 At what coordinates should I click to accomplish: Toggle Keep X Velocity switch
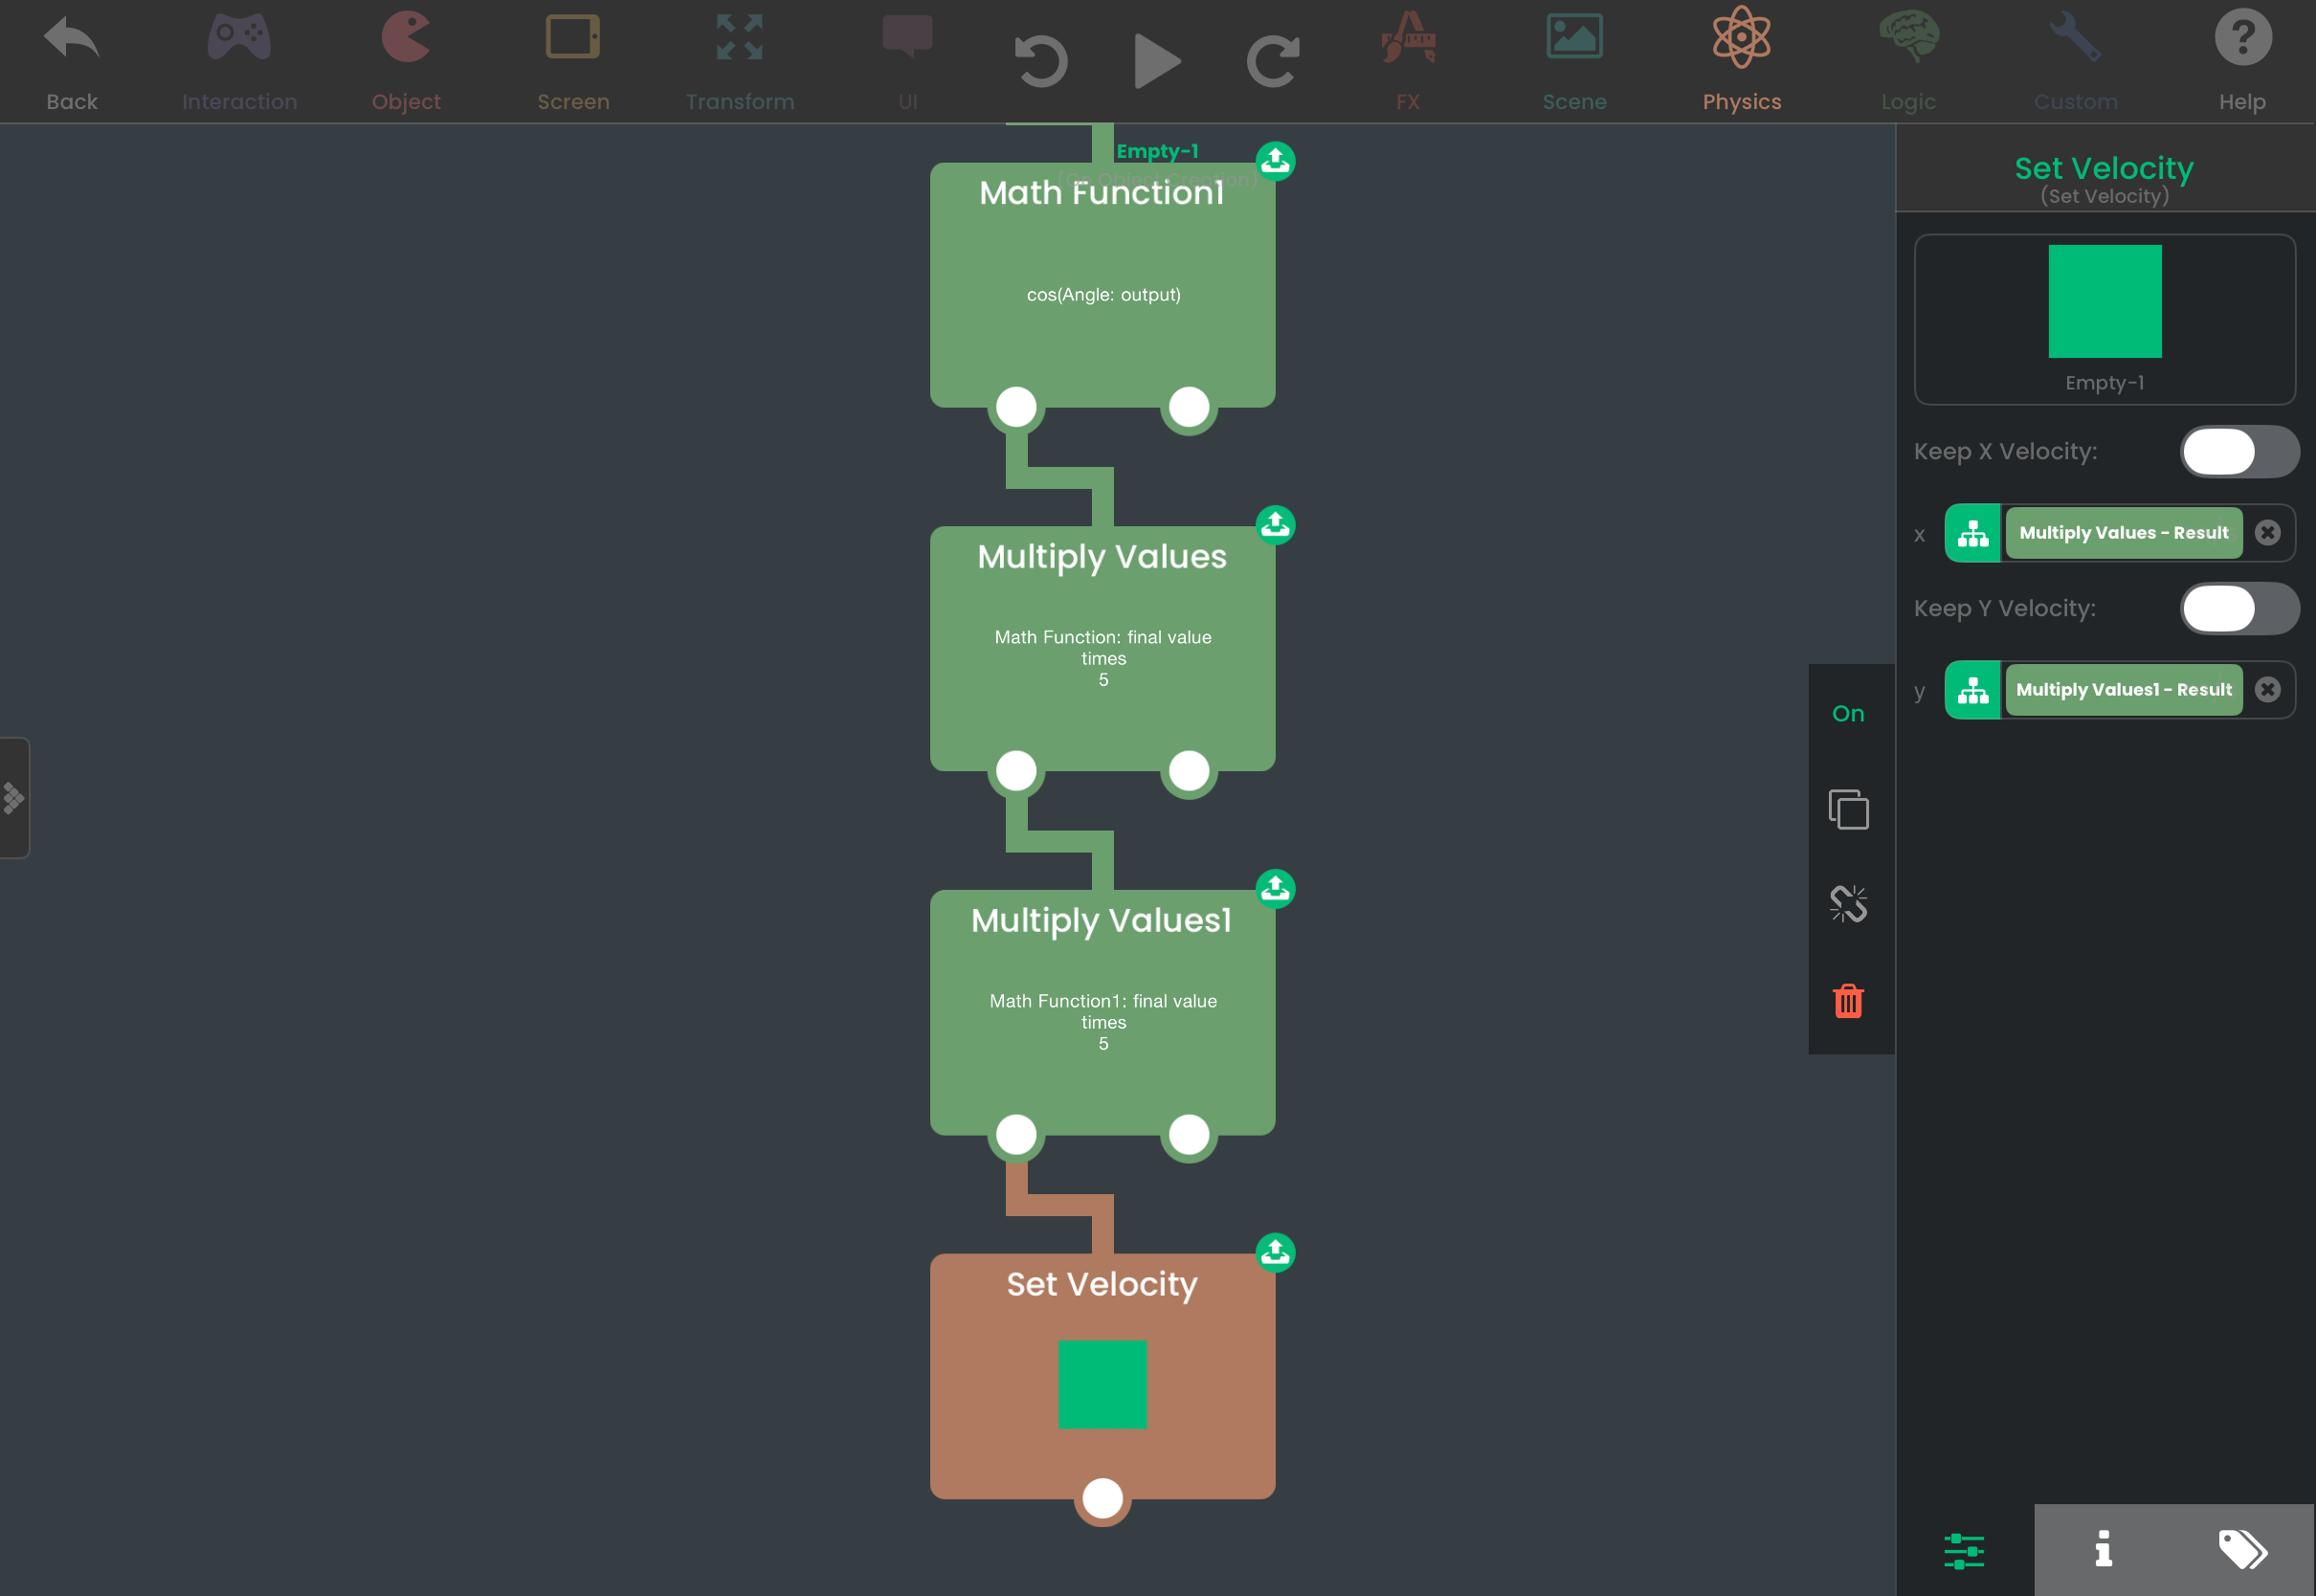tap(2239, 452)
